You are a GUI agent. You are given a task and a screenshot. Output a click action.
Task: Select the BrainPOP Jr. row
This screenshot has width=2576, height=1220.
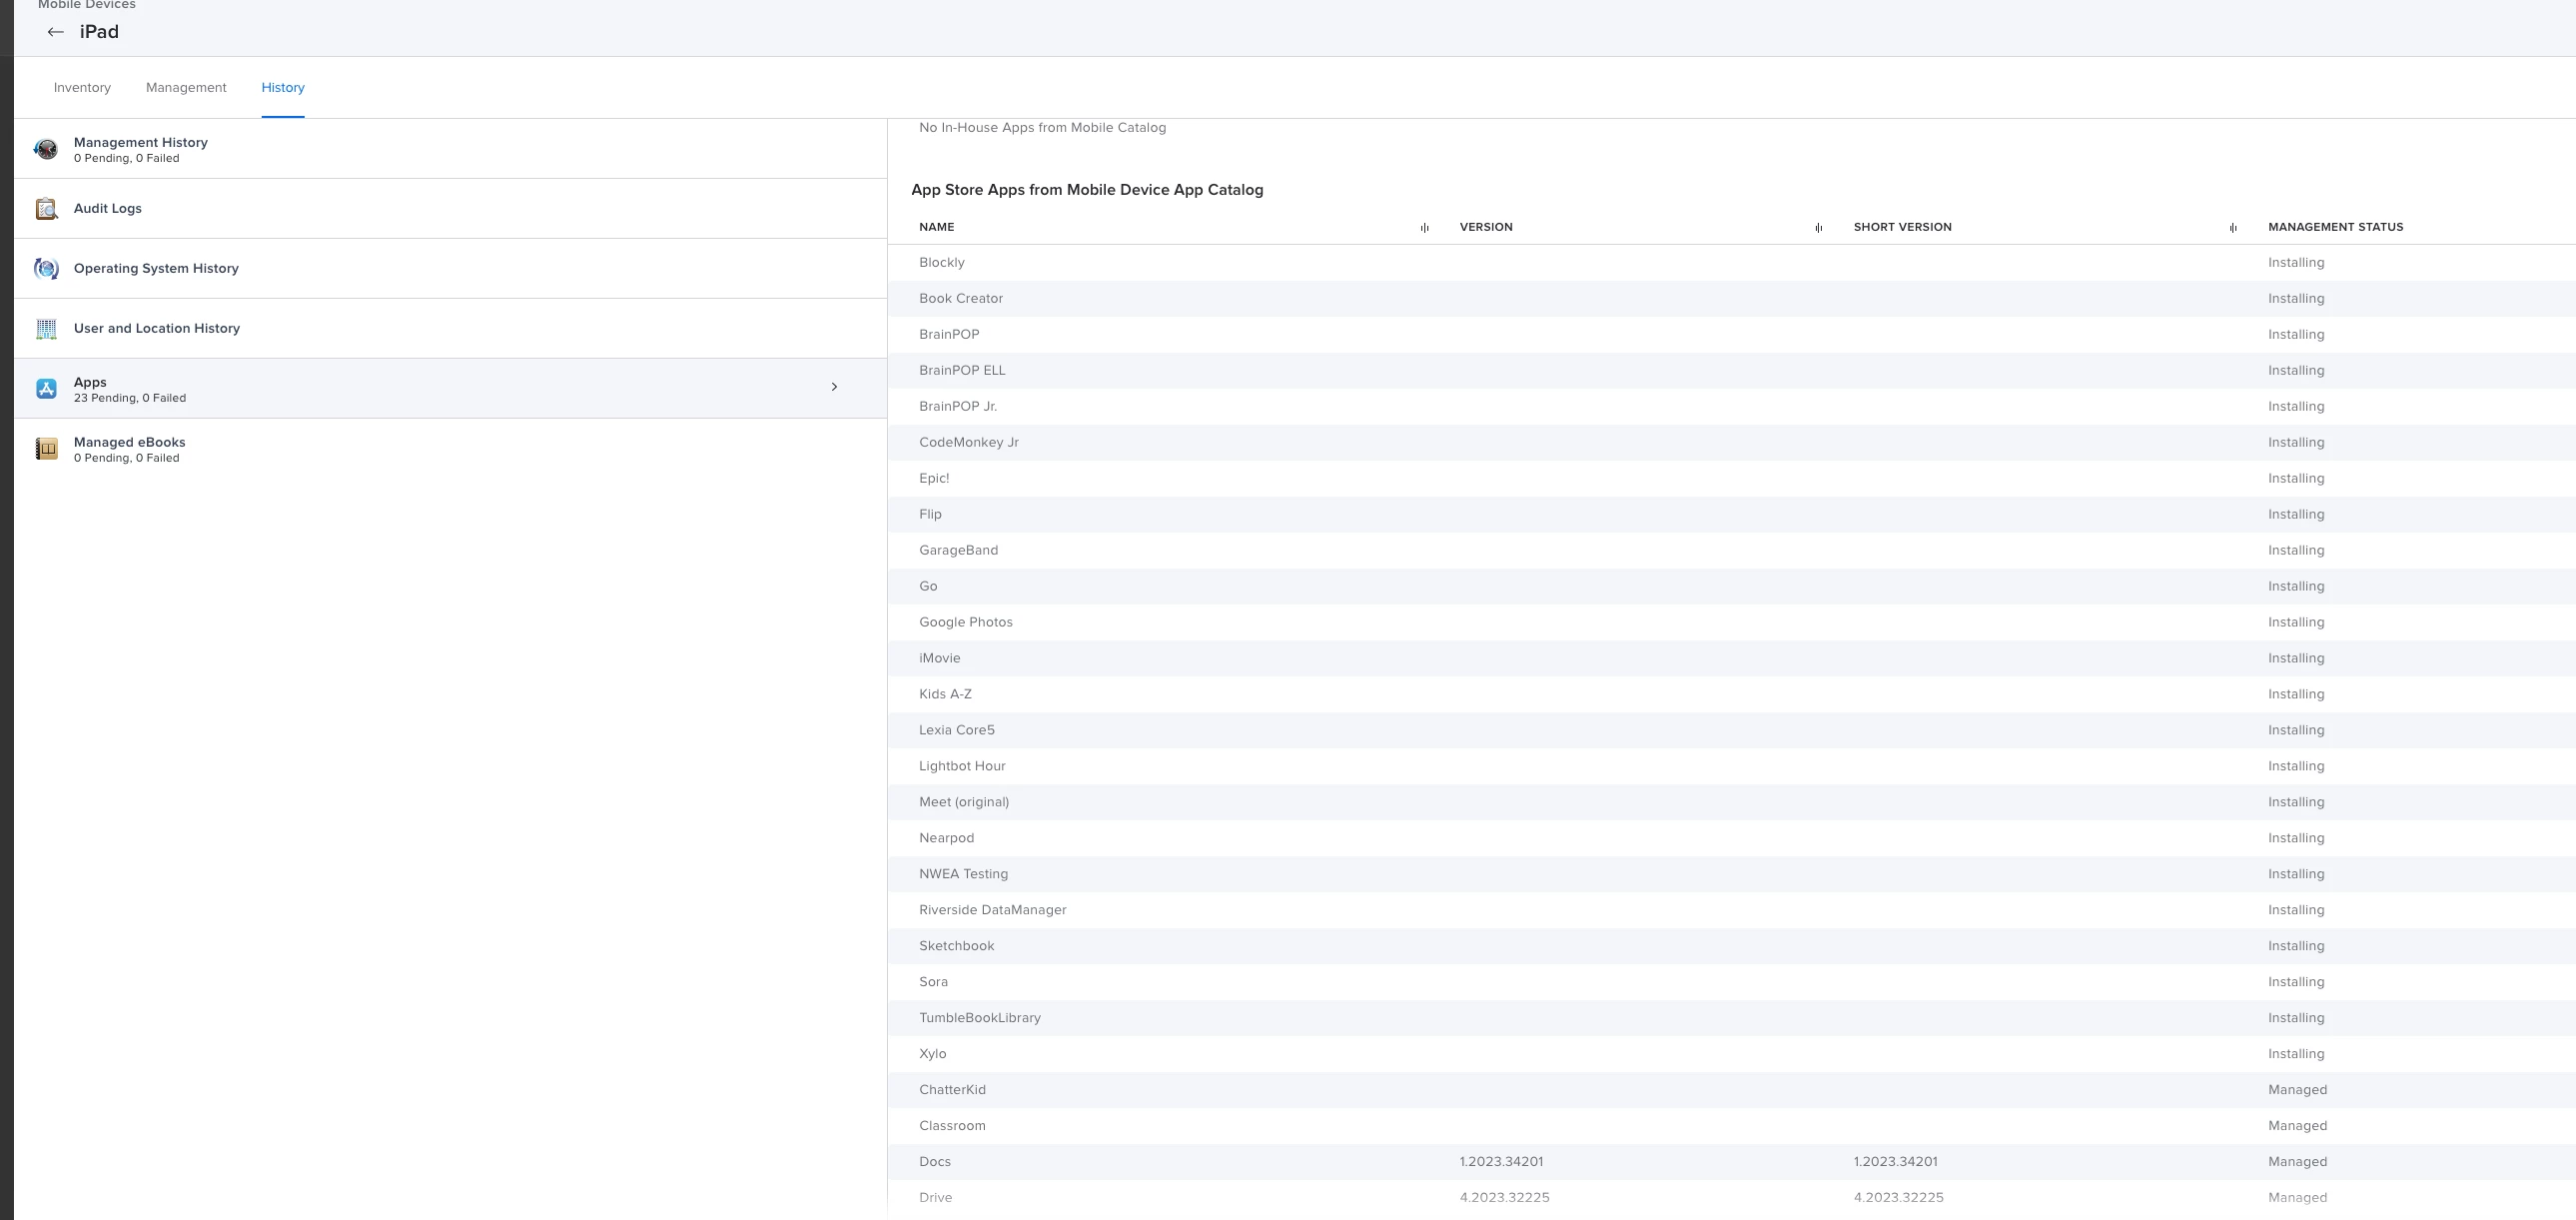click(1732, 407)
